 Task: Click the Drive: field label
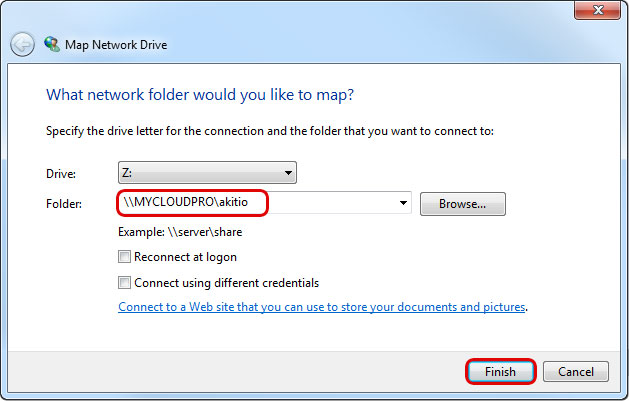pyautogui.click(x=62, y=174)
